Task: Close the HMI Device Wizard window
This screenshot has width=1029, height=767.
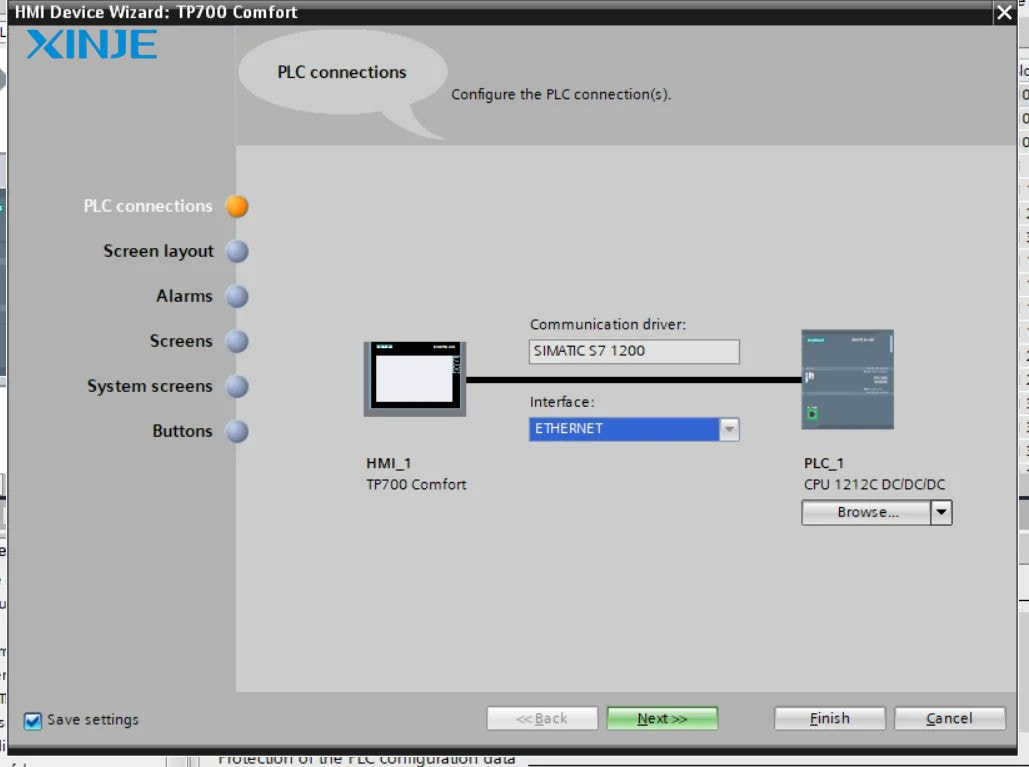Action: [1004, 12]
